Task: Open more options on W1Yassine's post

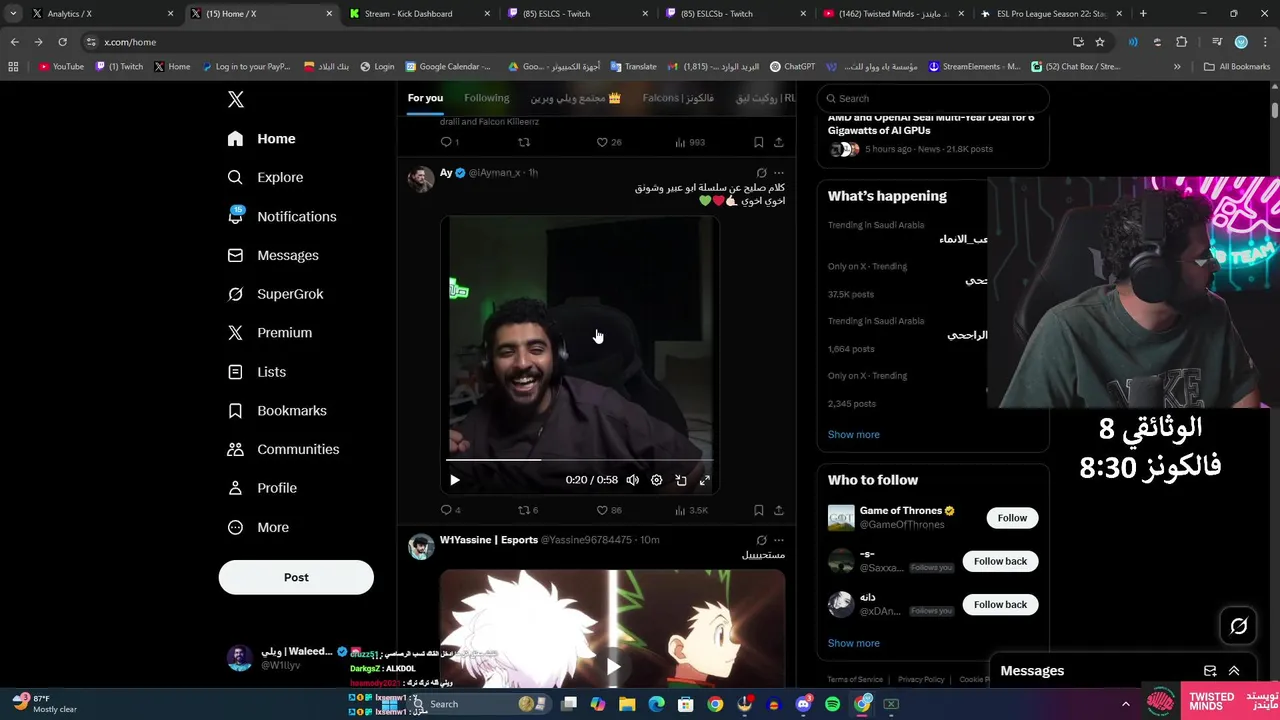Action: click(779, 540)
